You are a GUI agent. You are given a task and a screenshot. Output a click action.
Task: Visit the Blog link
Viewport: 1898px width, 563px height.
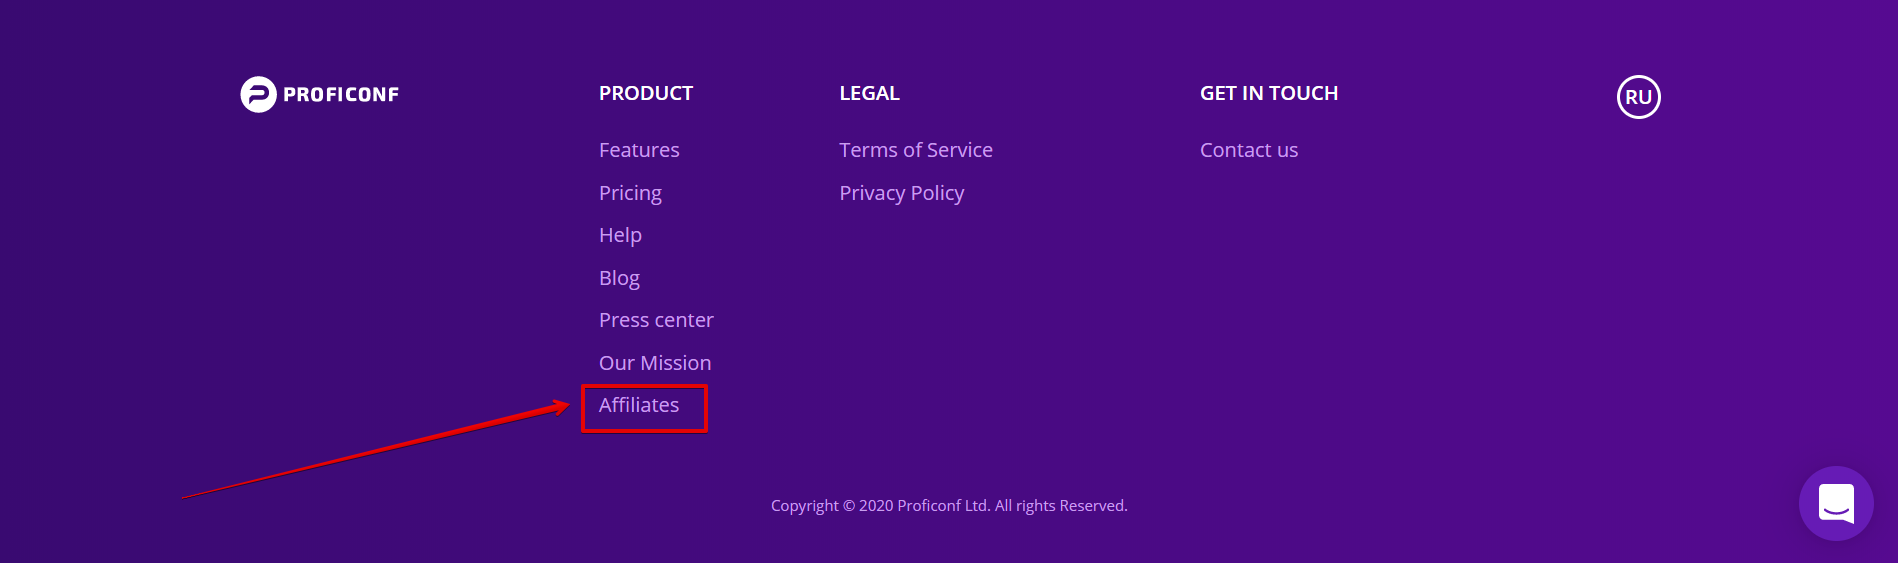click(619, 278)
